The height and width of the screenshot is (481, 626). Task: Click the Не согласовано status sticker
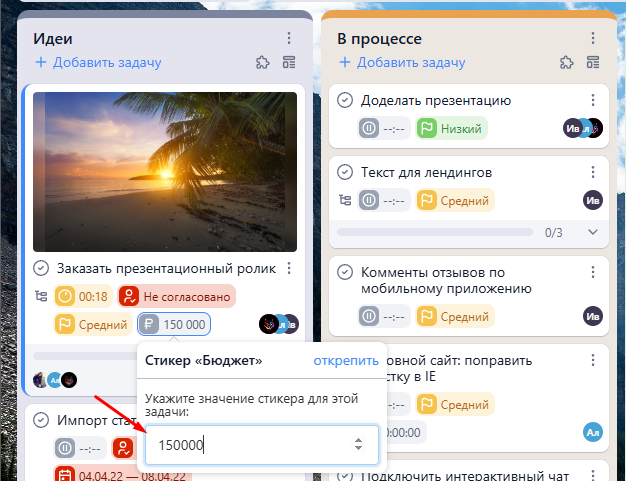(x=177, y=296)
